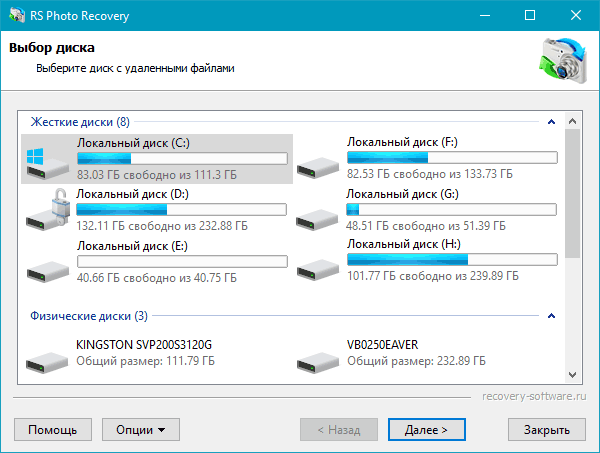The width and height of the screenshot is (600, 453).
Task: Click '83.03 ГБ свободно из 111.3 ГБ'
Action: click(157, 175)
